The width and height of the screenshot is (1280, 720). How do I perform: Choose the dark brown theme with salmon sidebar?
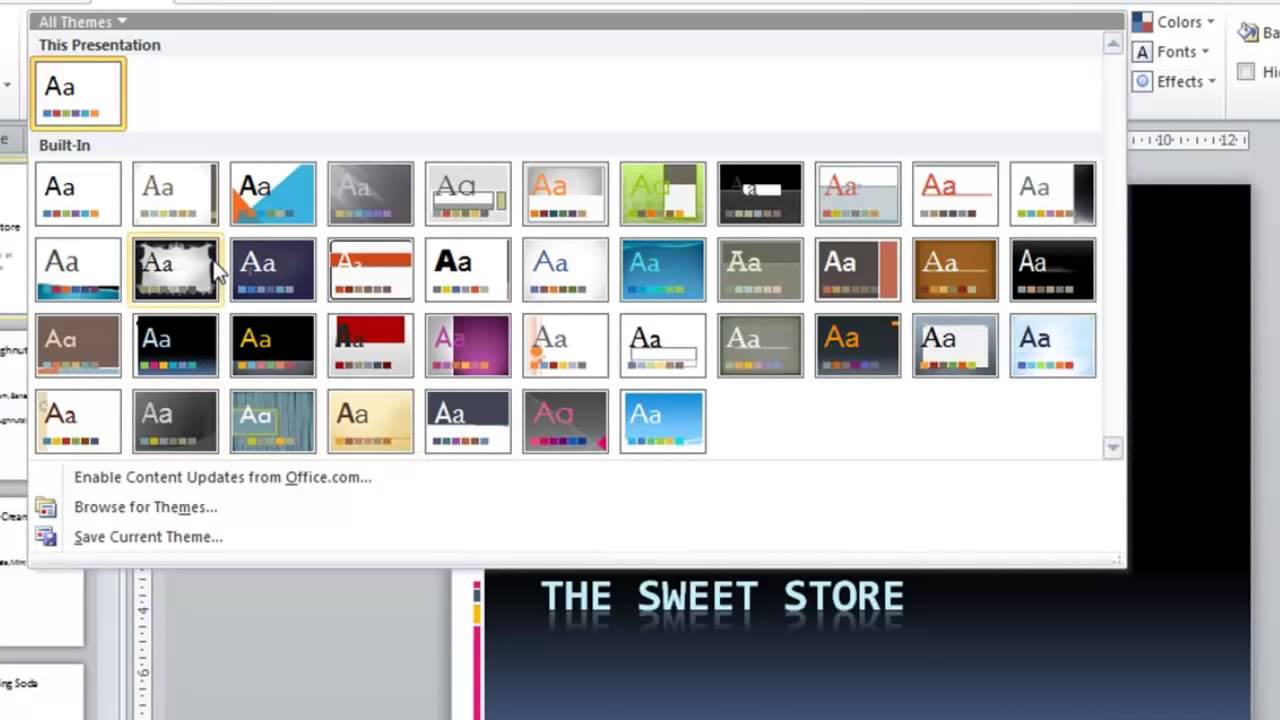click(x=858, y=270)
